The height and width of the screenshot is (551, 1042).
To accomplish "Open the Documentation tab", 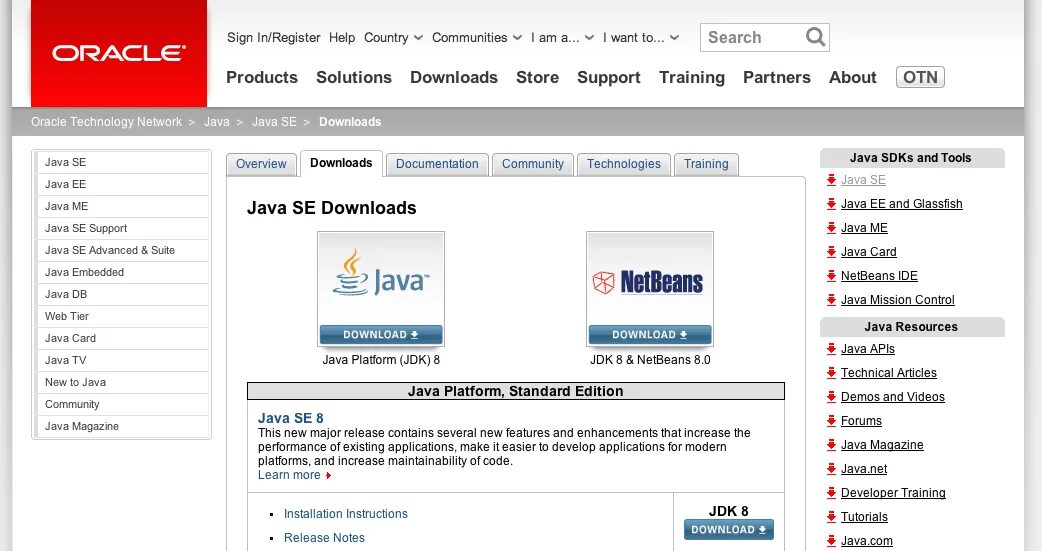I will click(x=437, y=164).
